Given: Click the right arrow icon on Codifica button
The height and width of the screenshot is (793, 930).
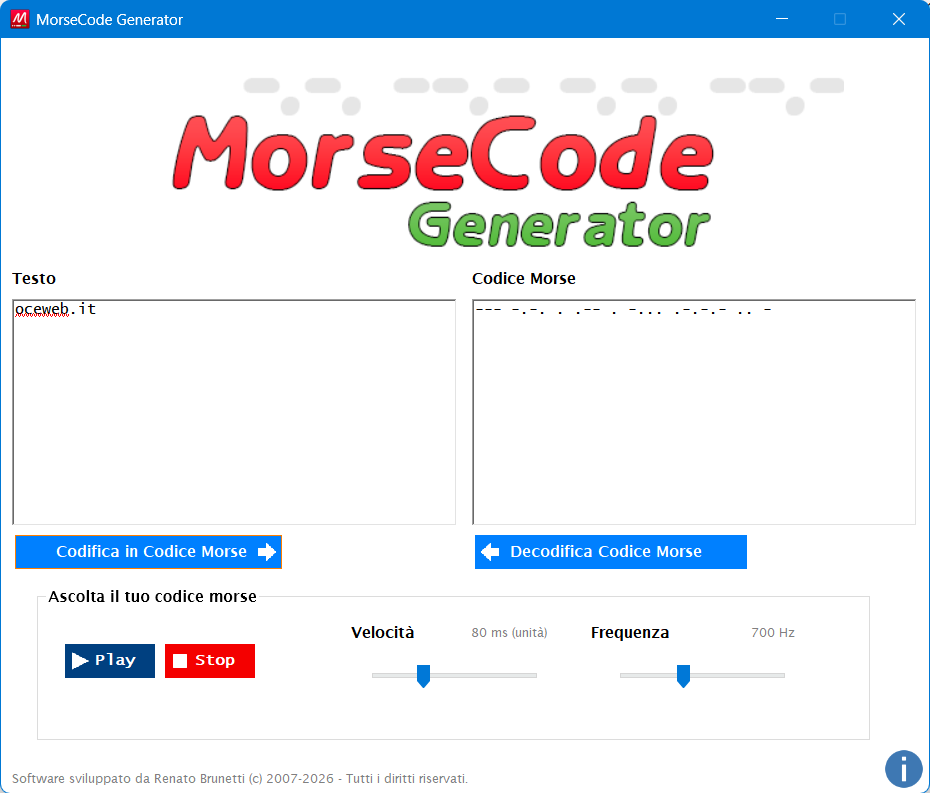Looking at the screenshot, I should (266, 552).
